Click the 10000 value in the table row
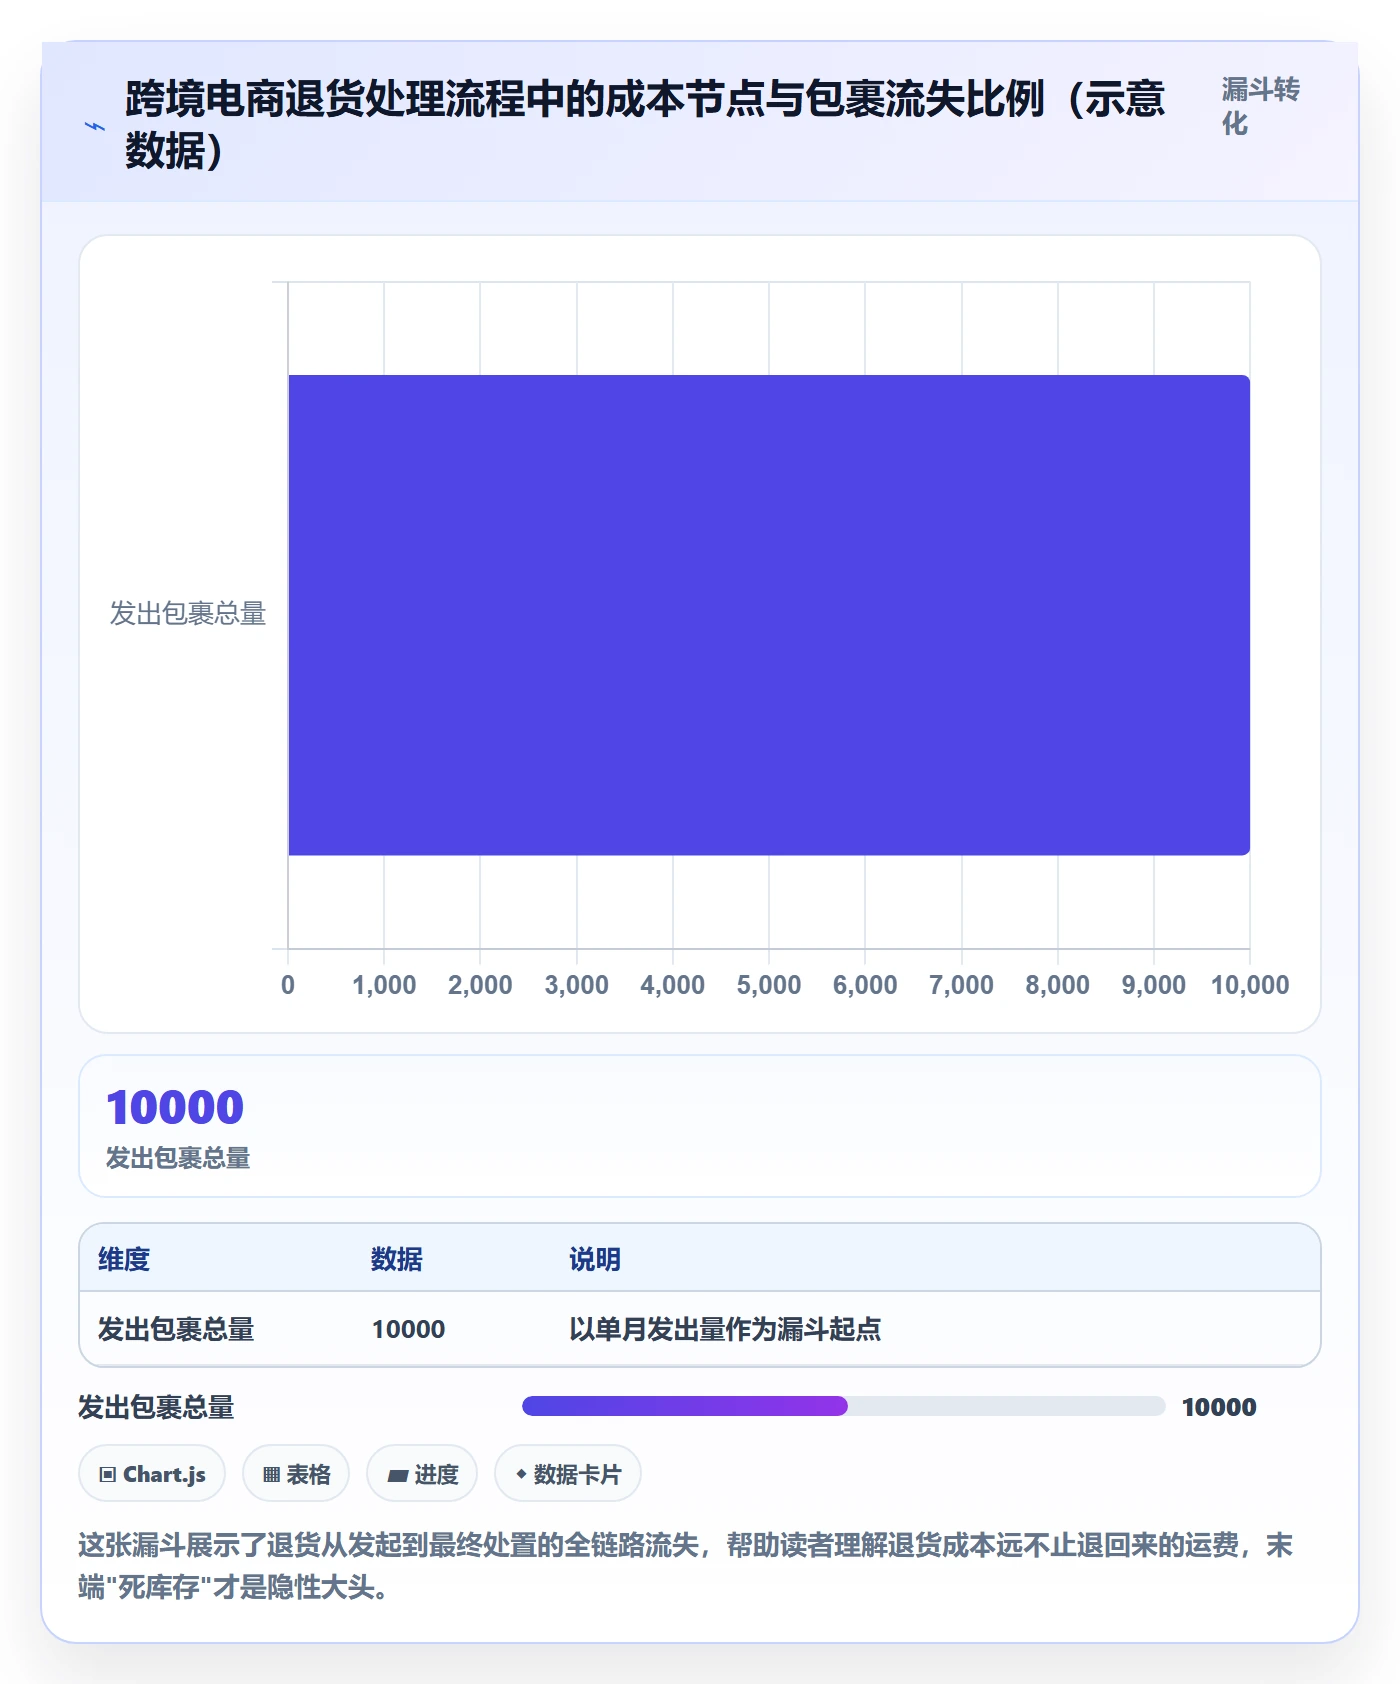This screenshot has height=1684, width=1400. (408, 1329)
